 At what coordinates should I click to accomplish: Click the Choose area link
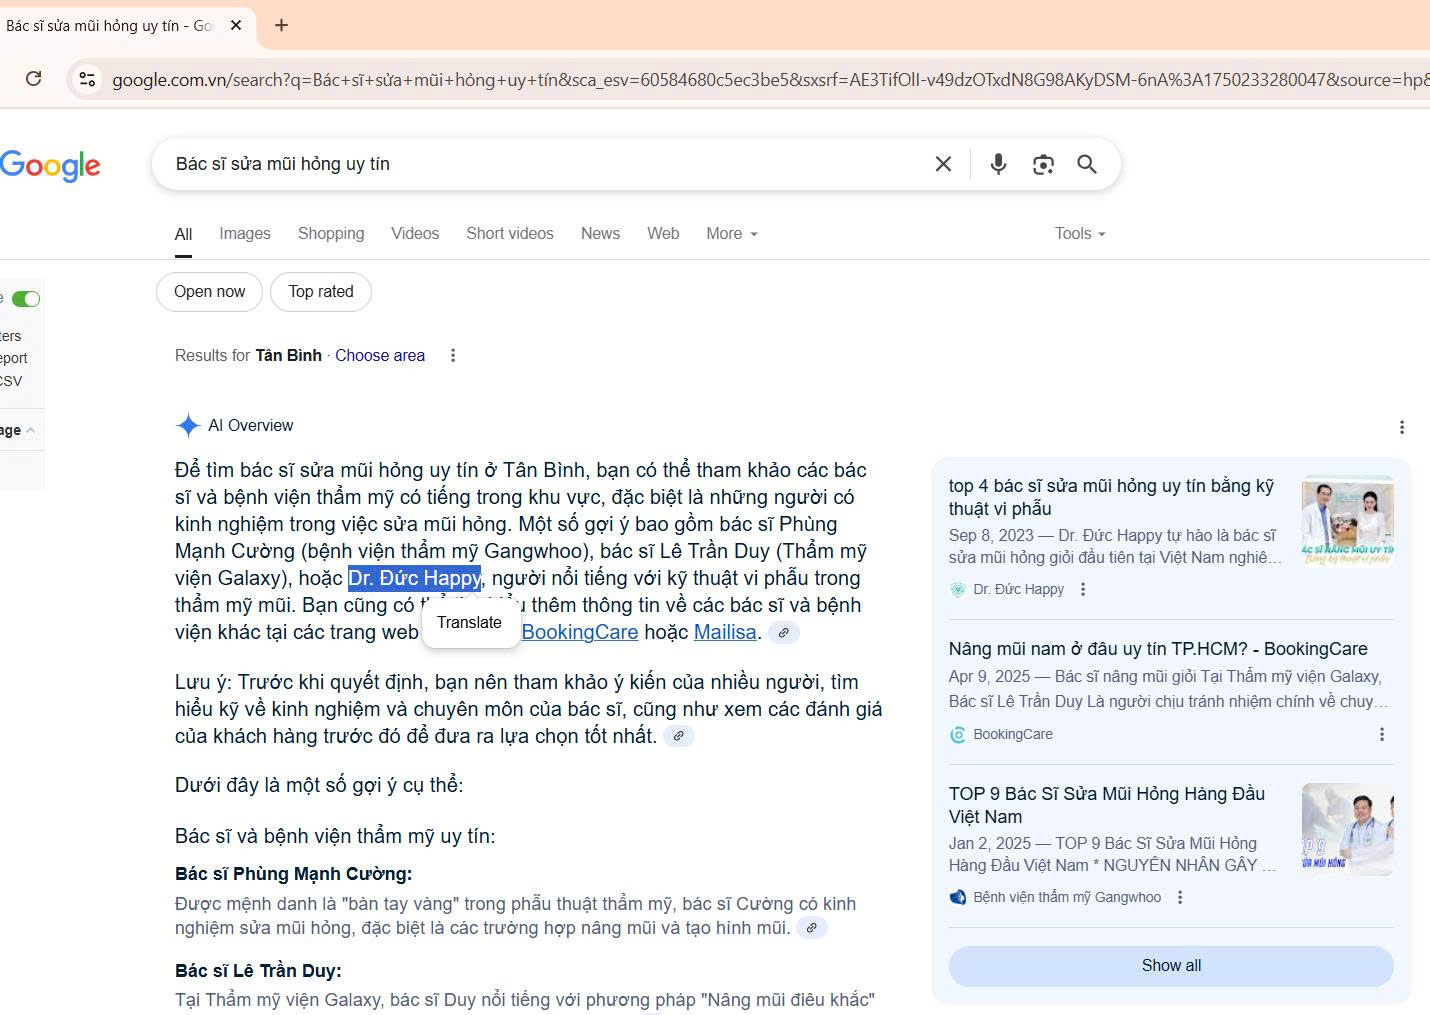point(380,356)
